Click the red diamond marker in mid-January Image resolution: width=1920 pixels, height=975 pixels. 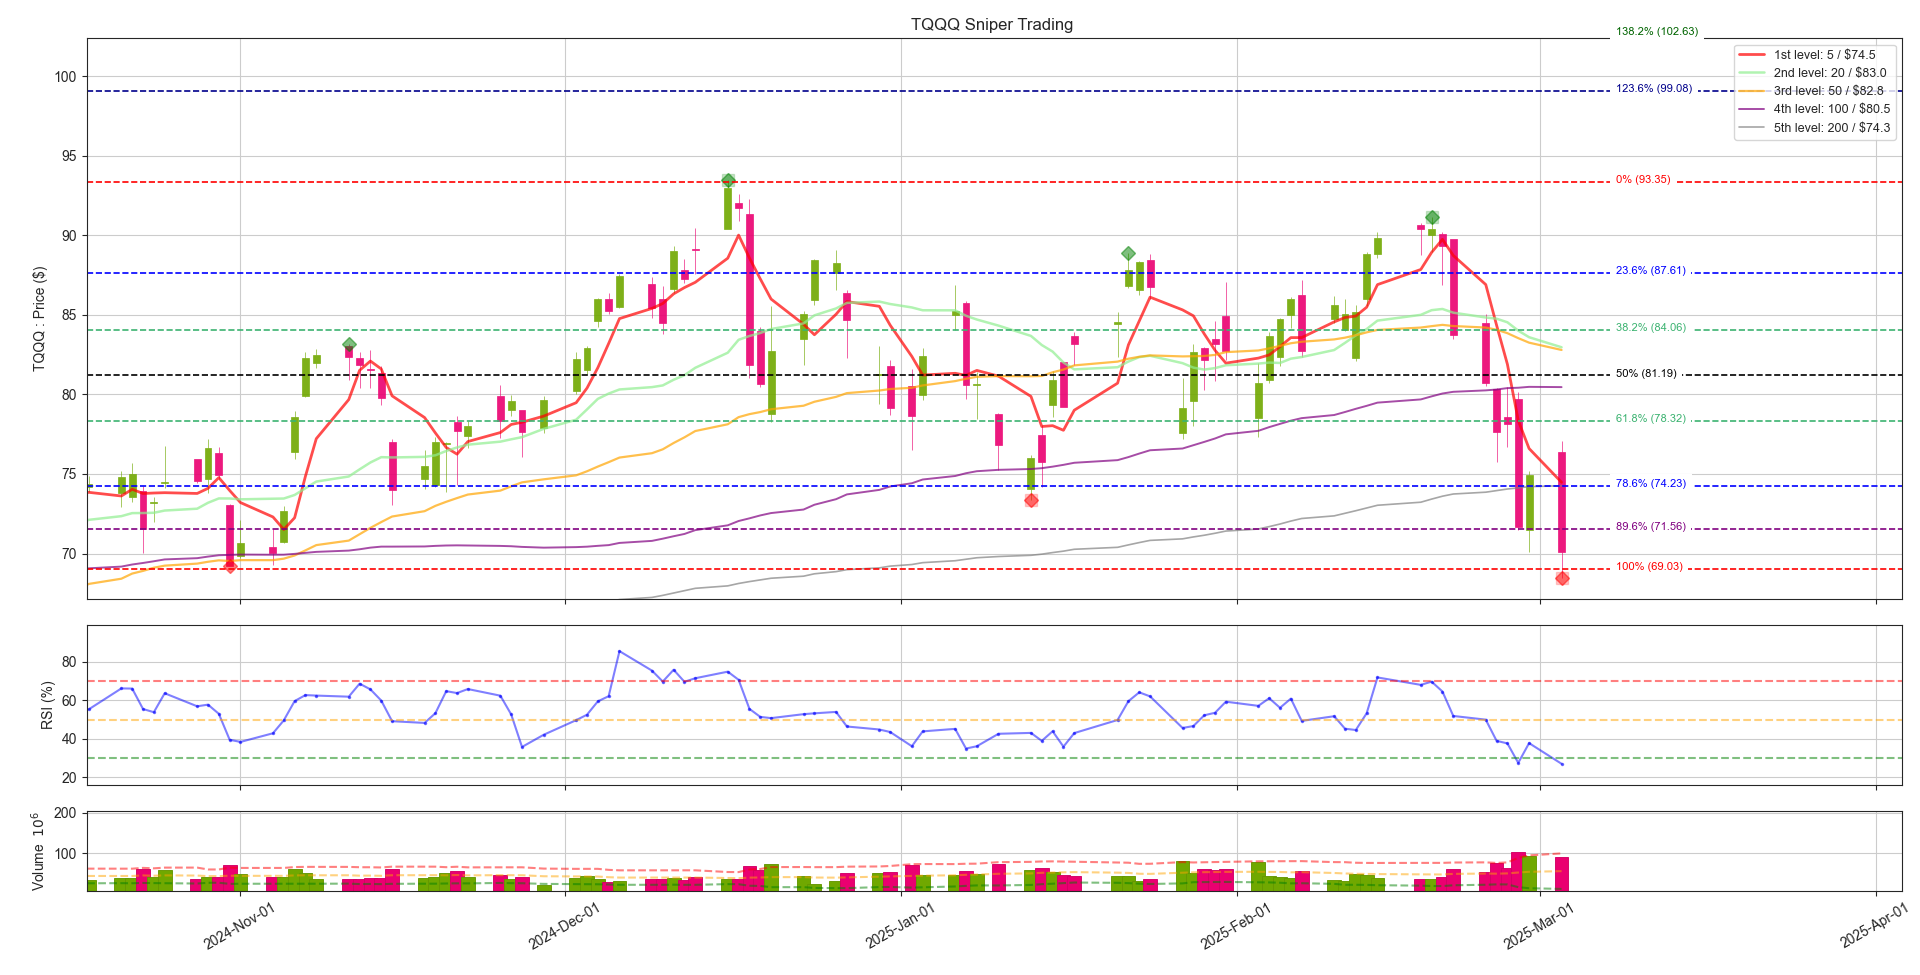click(x=1031, y=500)
